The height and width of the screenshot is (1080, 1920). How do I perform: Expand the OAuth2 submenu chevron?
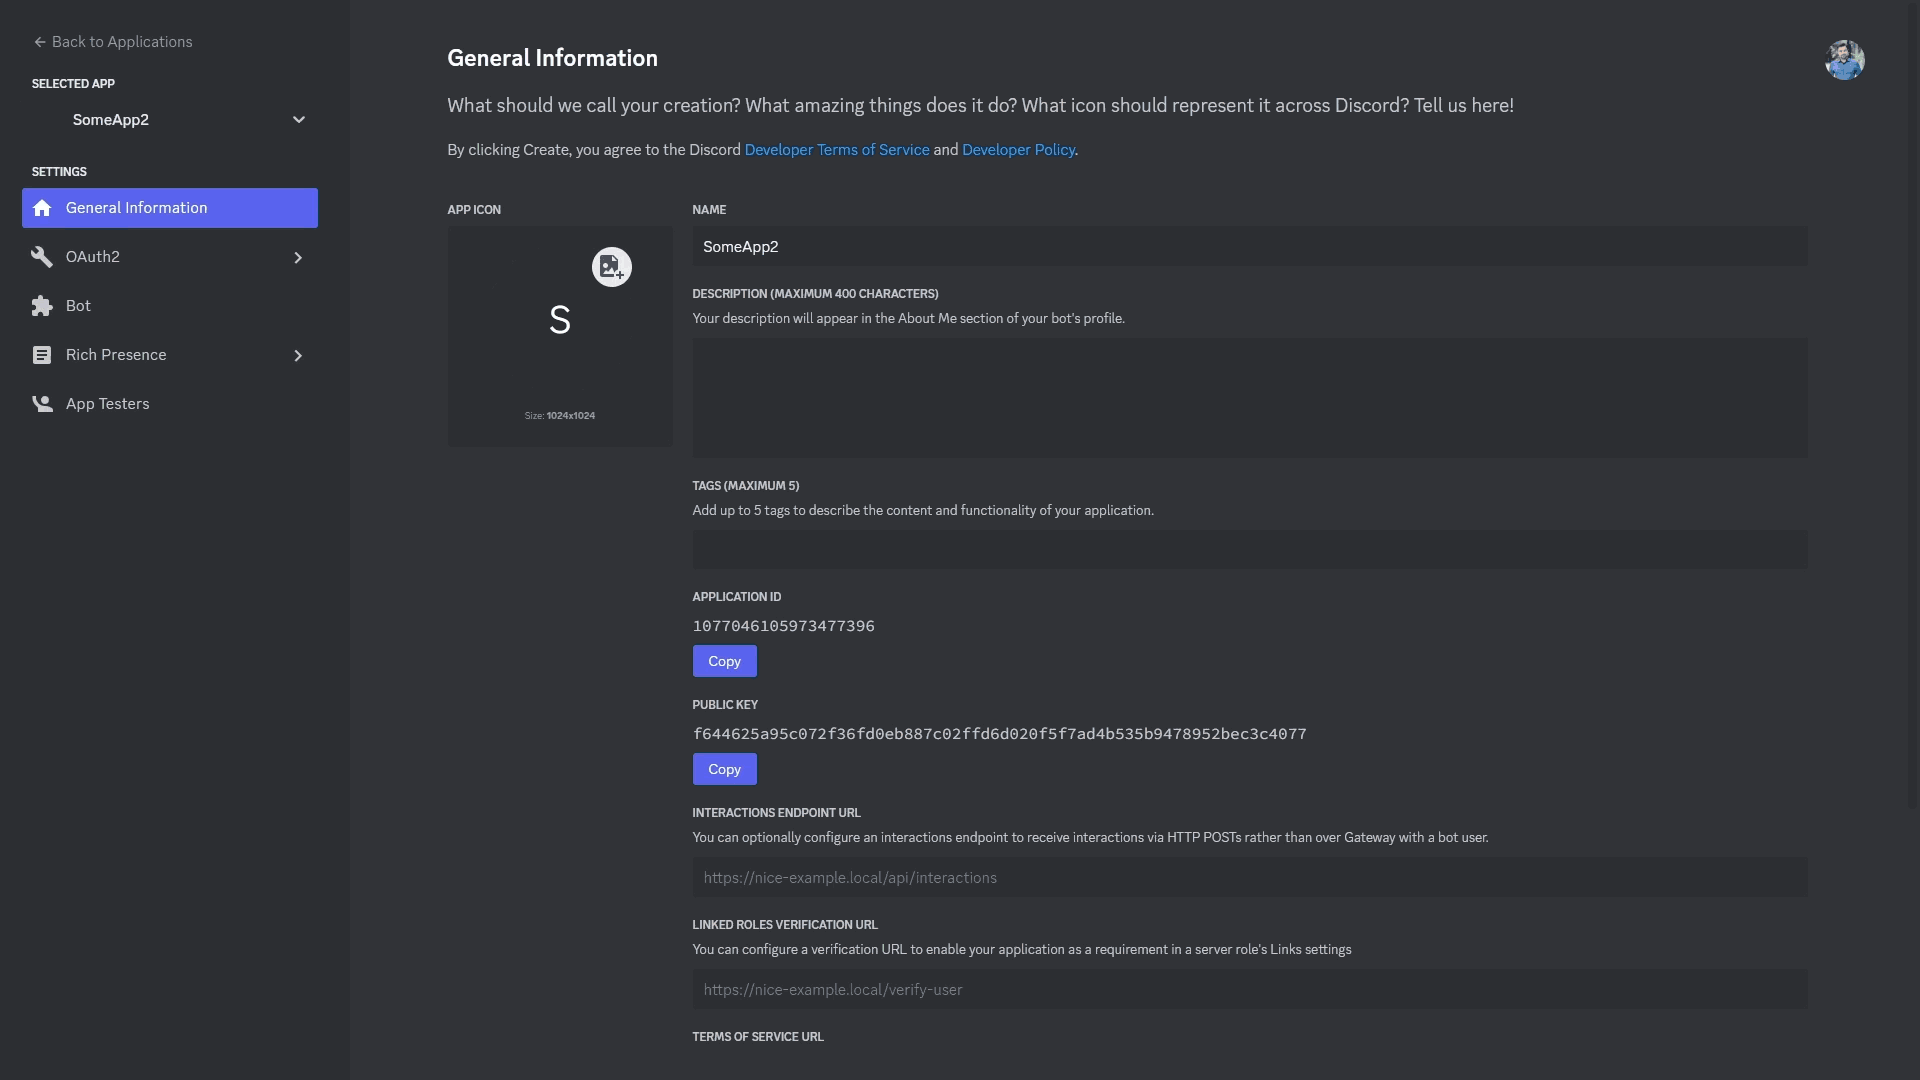coord(298,257)
